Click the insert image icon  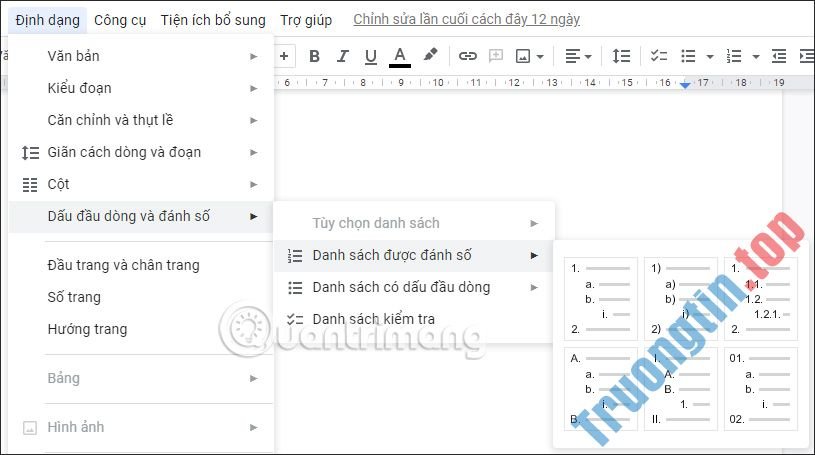pos(522,56)
